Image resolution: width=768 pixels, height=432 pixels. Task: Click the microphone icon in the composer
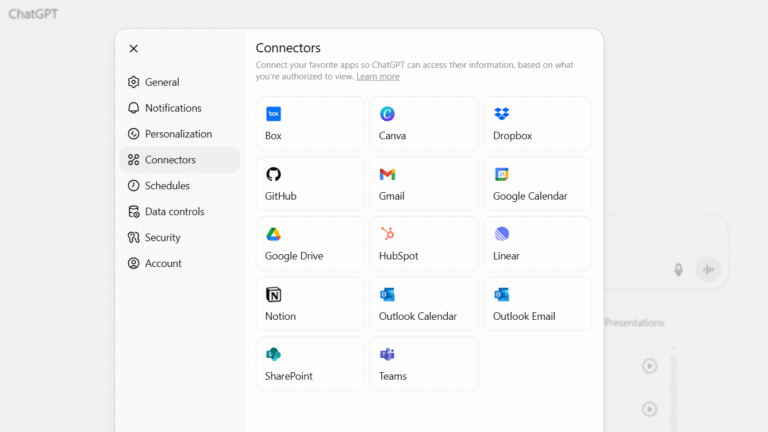pyautogui.click(x=678, y=269)
